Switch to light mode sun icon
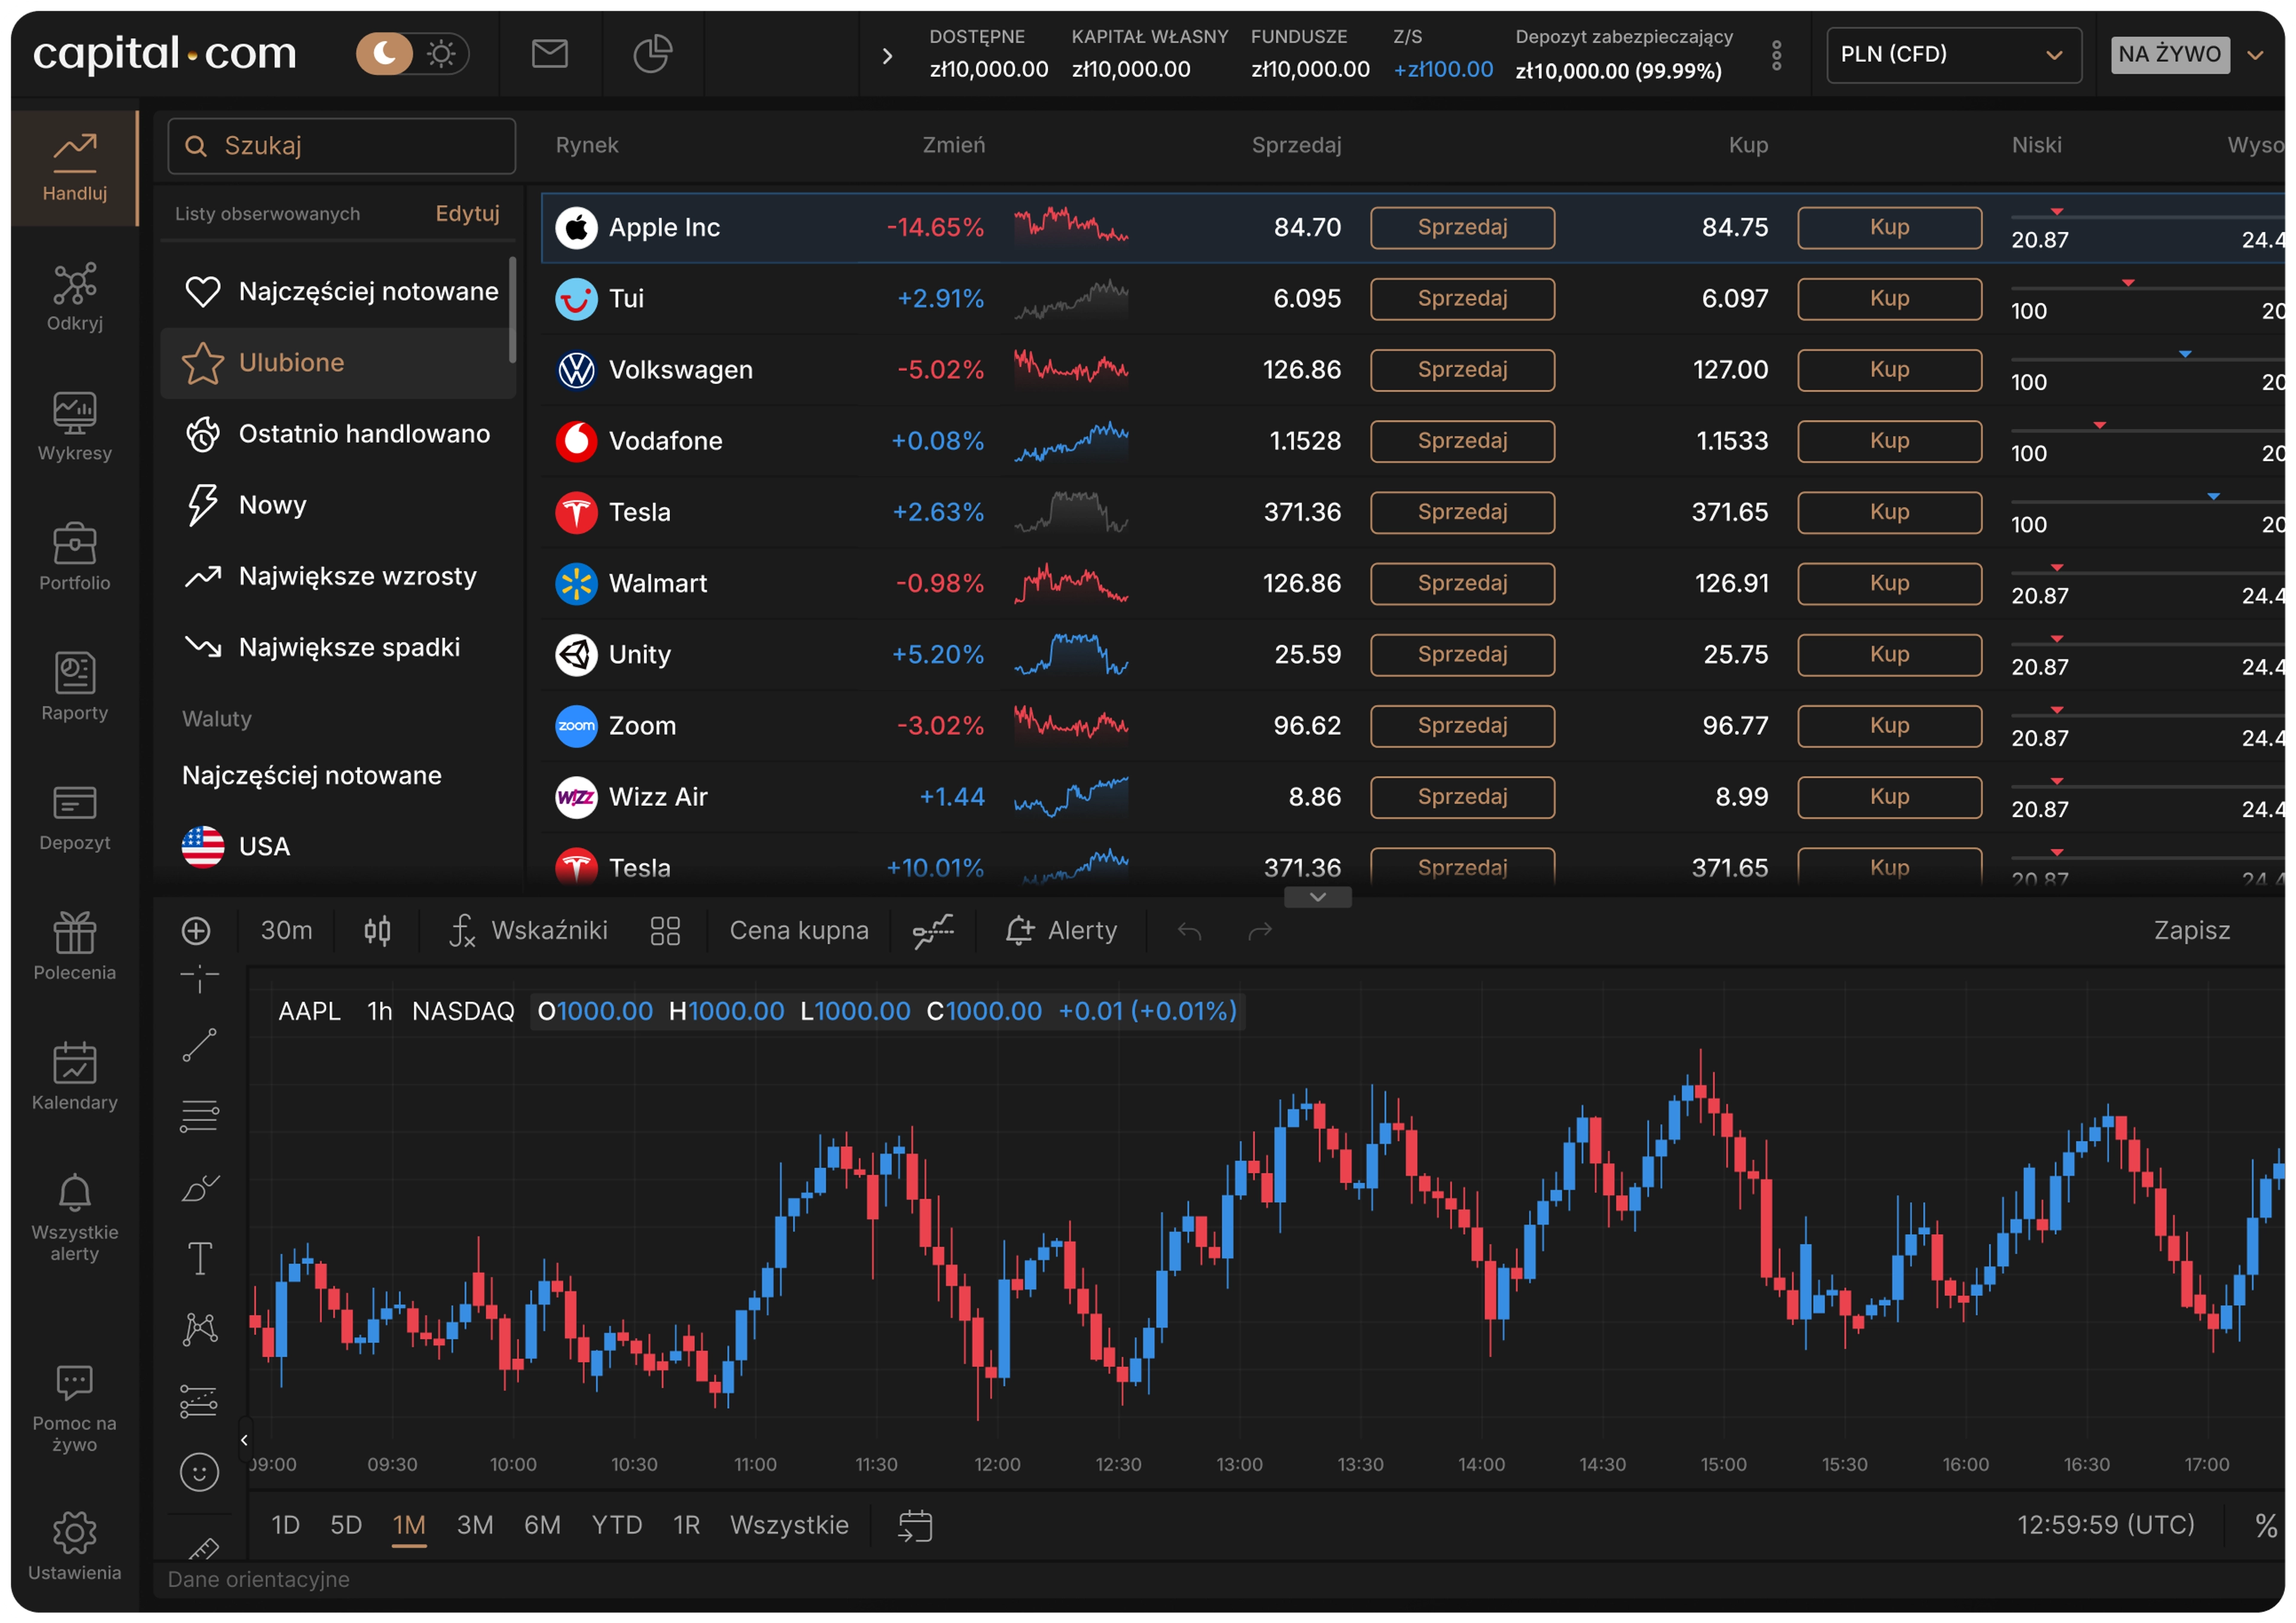 click(441, 53)
